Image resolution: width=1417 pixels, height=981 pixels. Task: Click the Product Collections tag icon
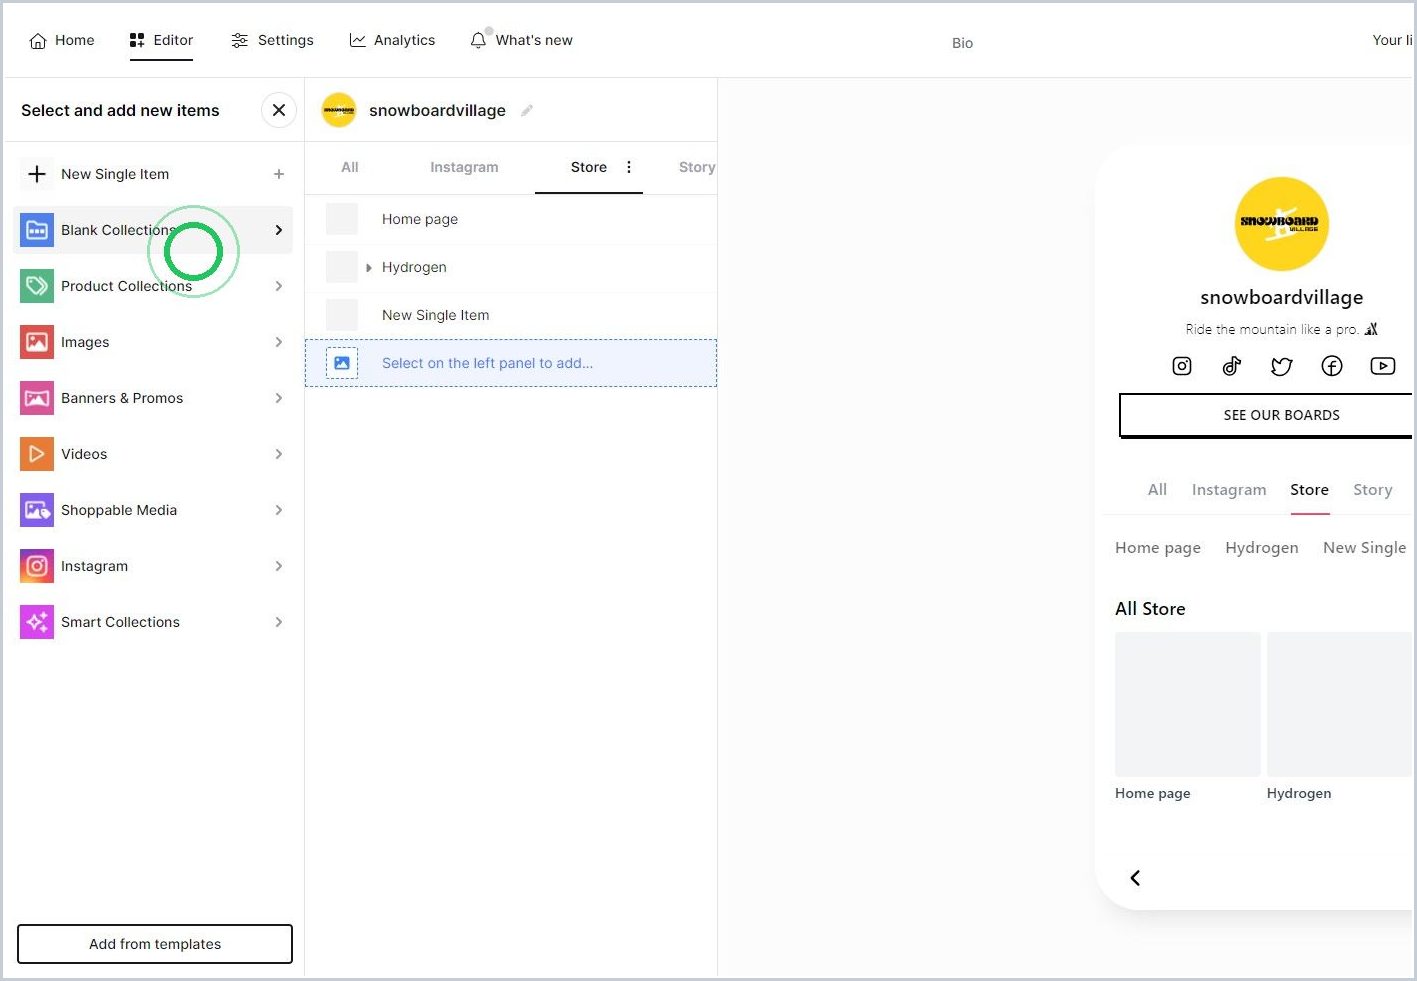pos(37,286)
